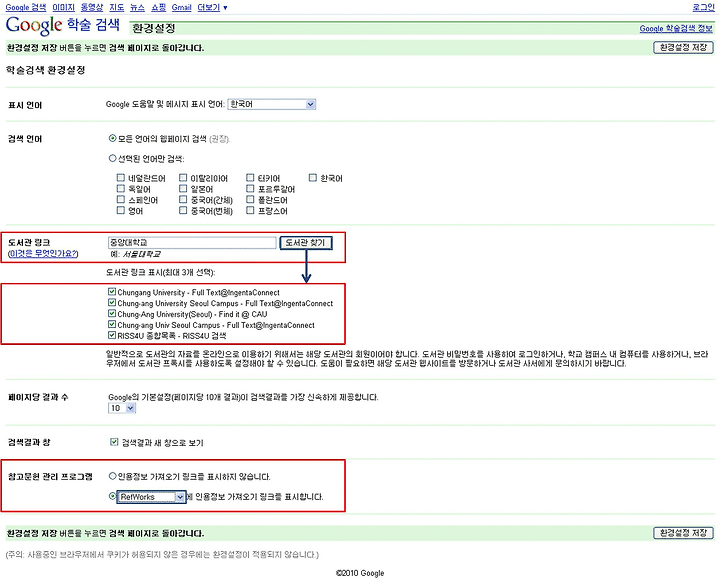720x587 pixels.
Task: Open the 이미지 link in top bar
Action: [63, 7]
